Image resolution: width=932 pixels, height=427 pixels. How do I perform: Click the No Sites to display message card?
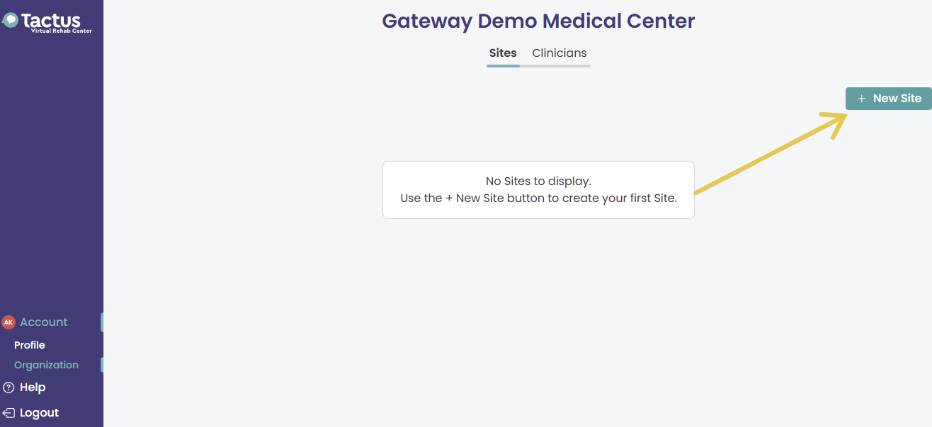(x=538, y=190)
